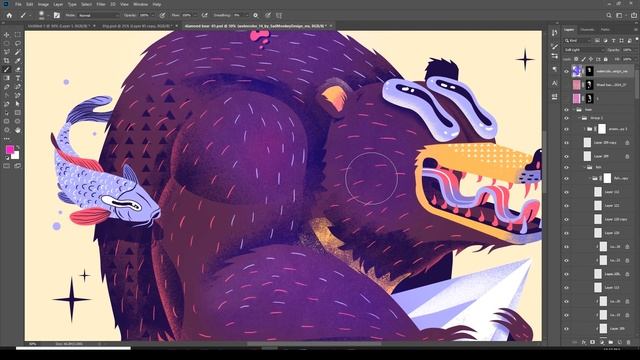The image size is (640, 360).
Task: Open the pink foreground color swatch
Action: click(x=9, y=150)
